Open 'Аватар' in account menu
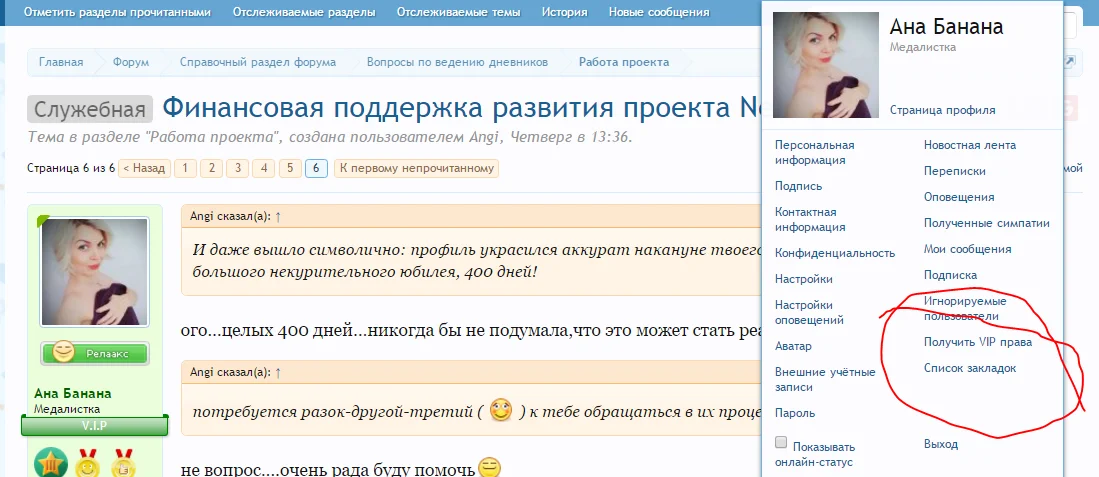1099x477 pixels. [793, 346]
